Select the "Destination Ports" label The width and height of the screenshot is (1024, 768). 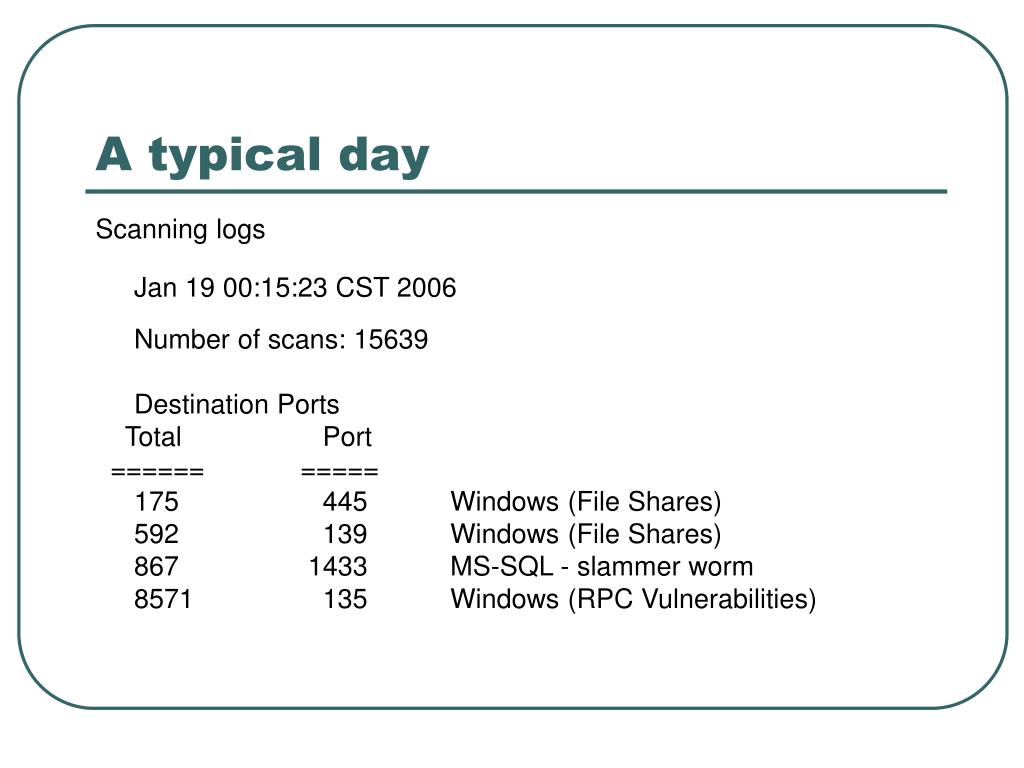(236, 404)
